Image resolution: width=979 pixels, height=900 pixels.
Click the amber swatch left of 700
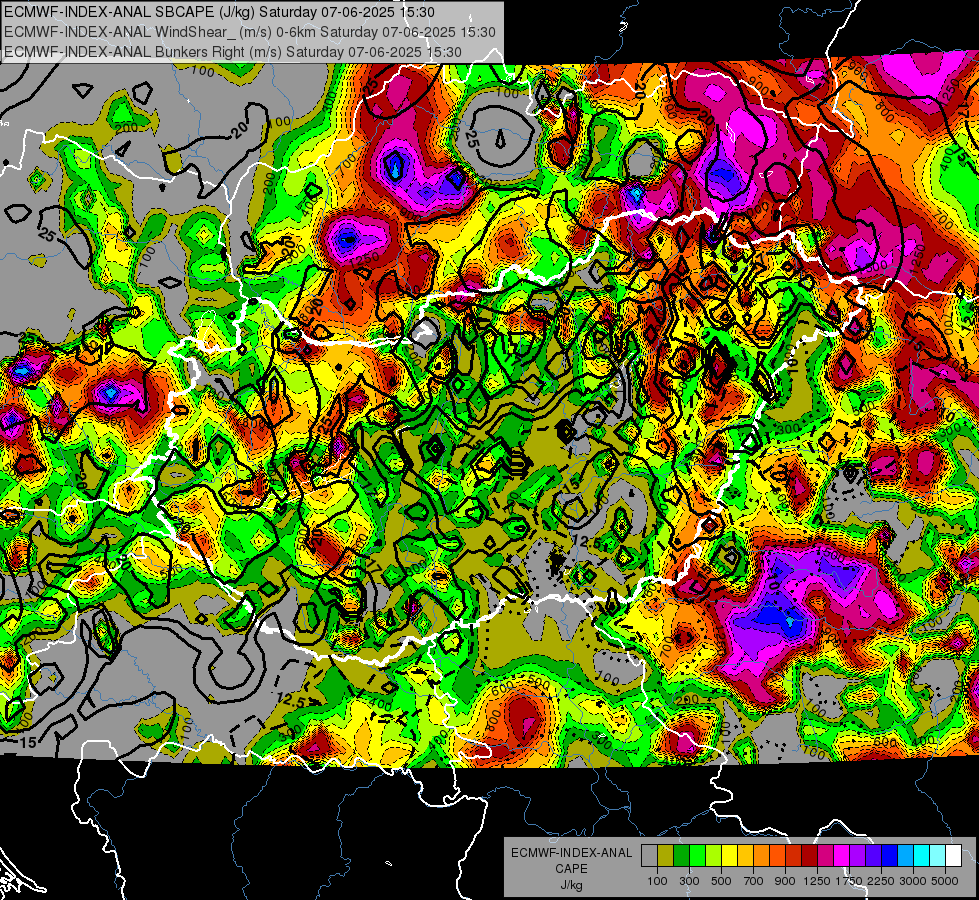[x=745, y=856]
